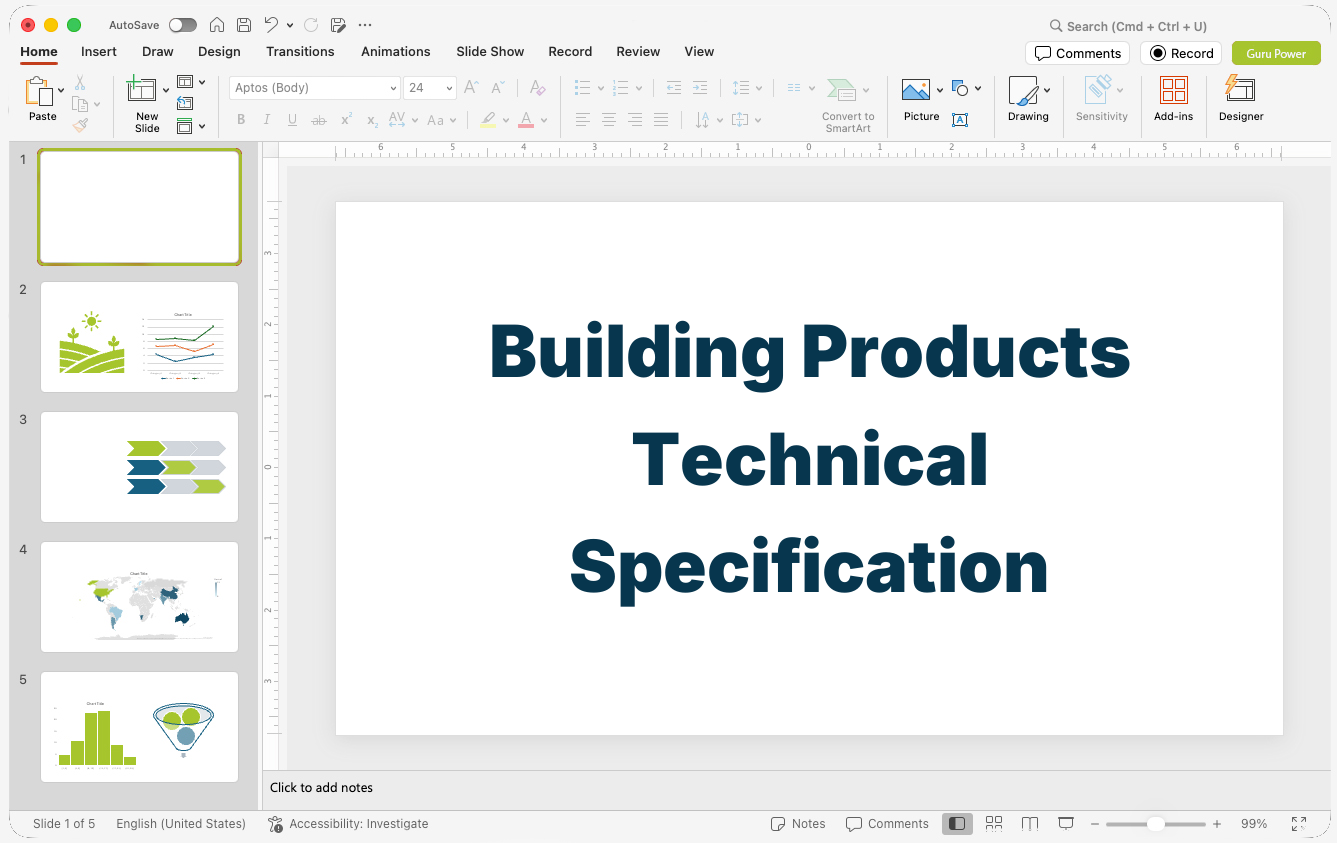Click the Paste clipboard icon
1337x843 pixels.
pyautogui.click(x=39, y=92)
